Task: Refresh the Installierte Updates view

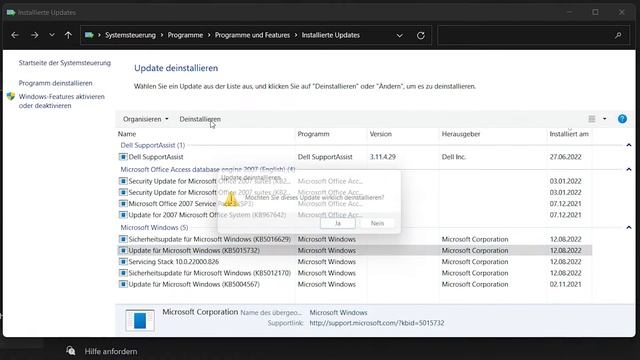Action: (x=421, y=36)
